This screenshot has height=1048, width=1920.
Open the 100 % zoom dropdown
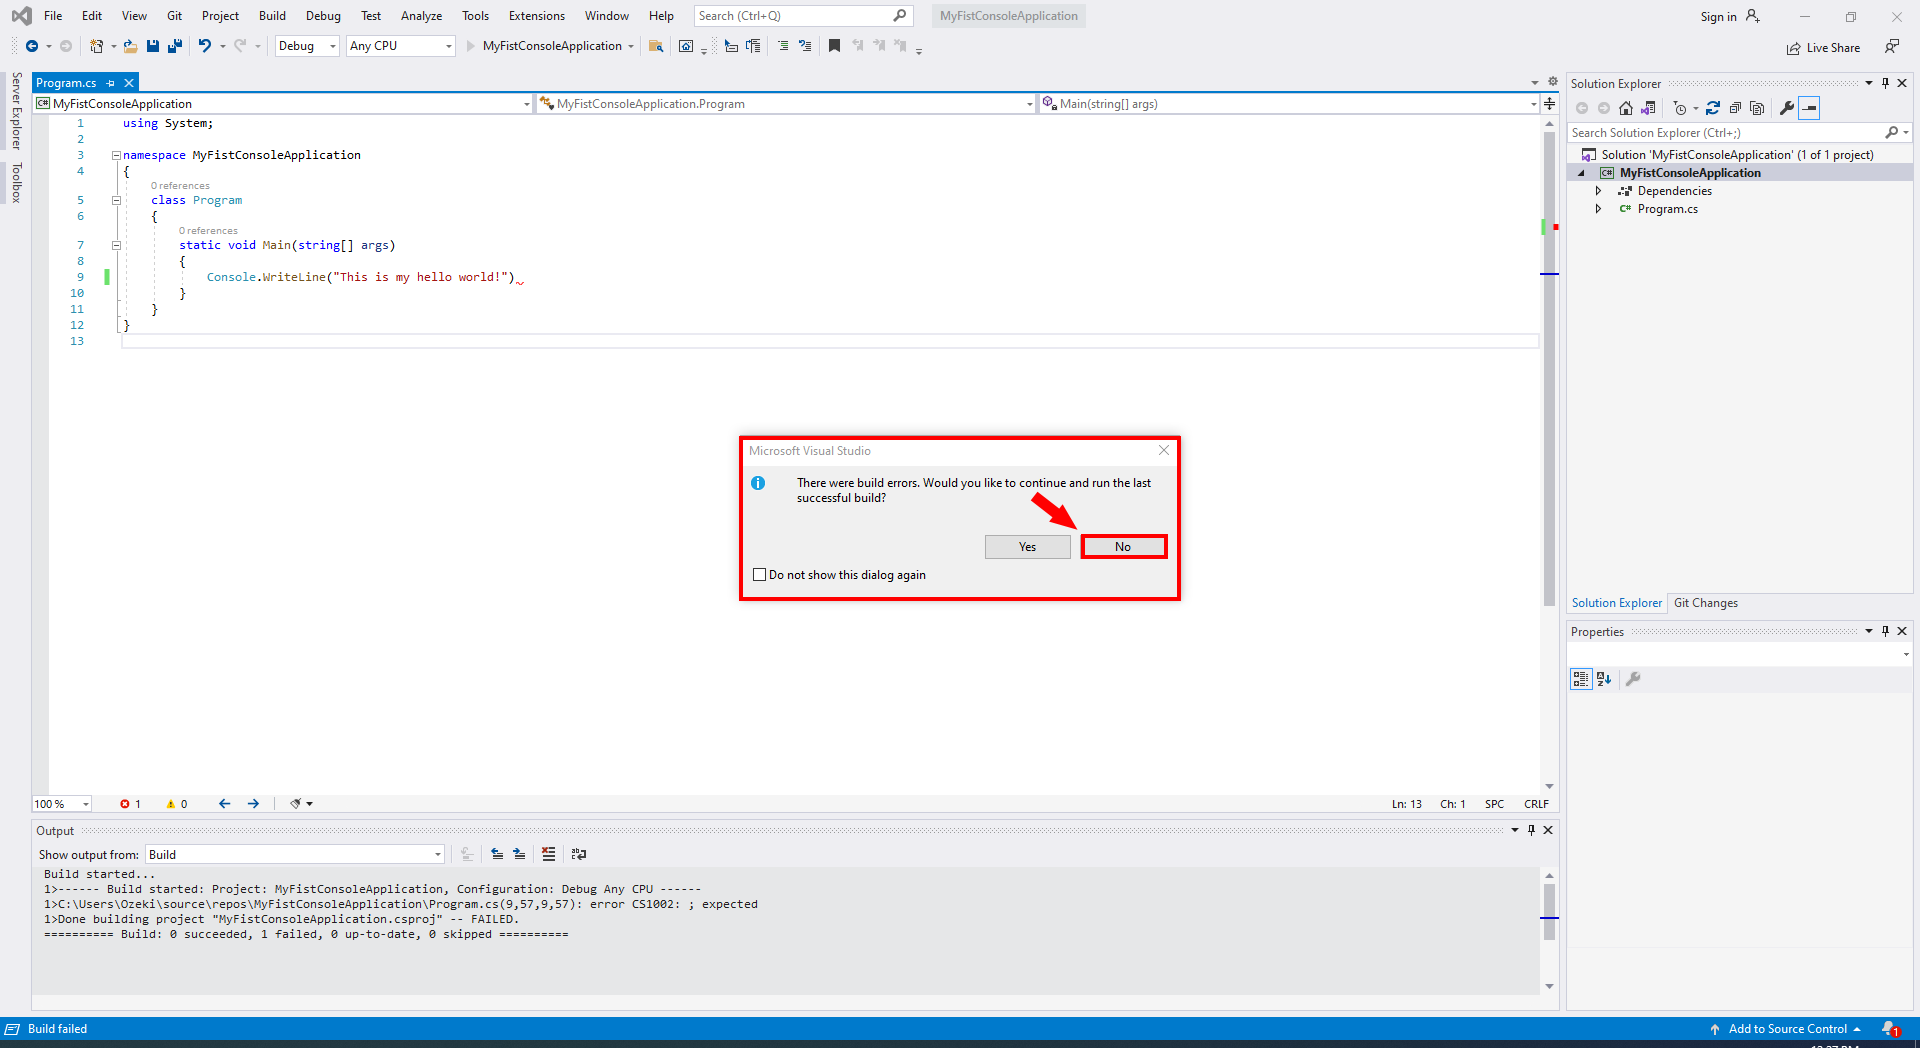pyautogui.click(x=62, y=804)
